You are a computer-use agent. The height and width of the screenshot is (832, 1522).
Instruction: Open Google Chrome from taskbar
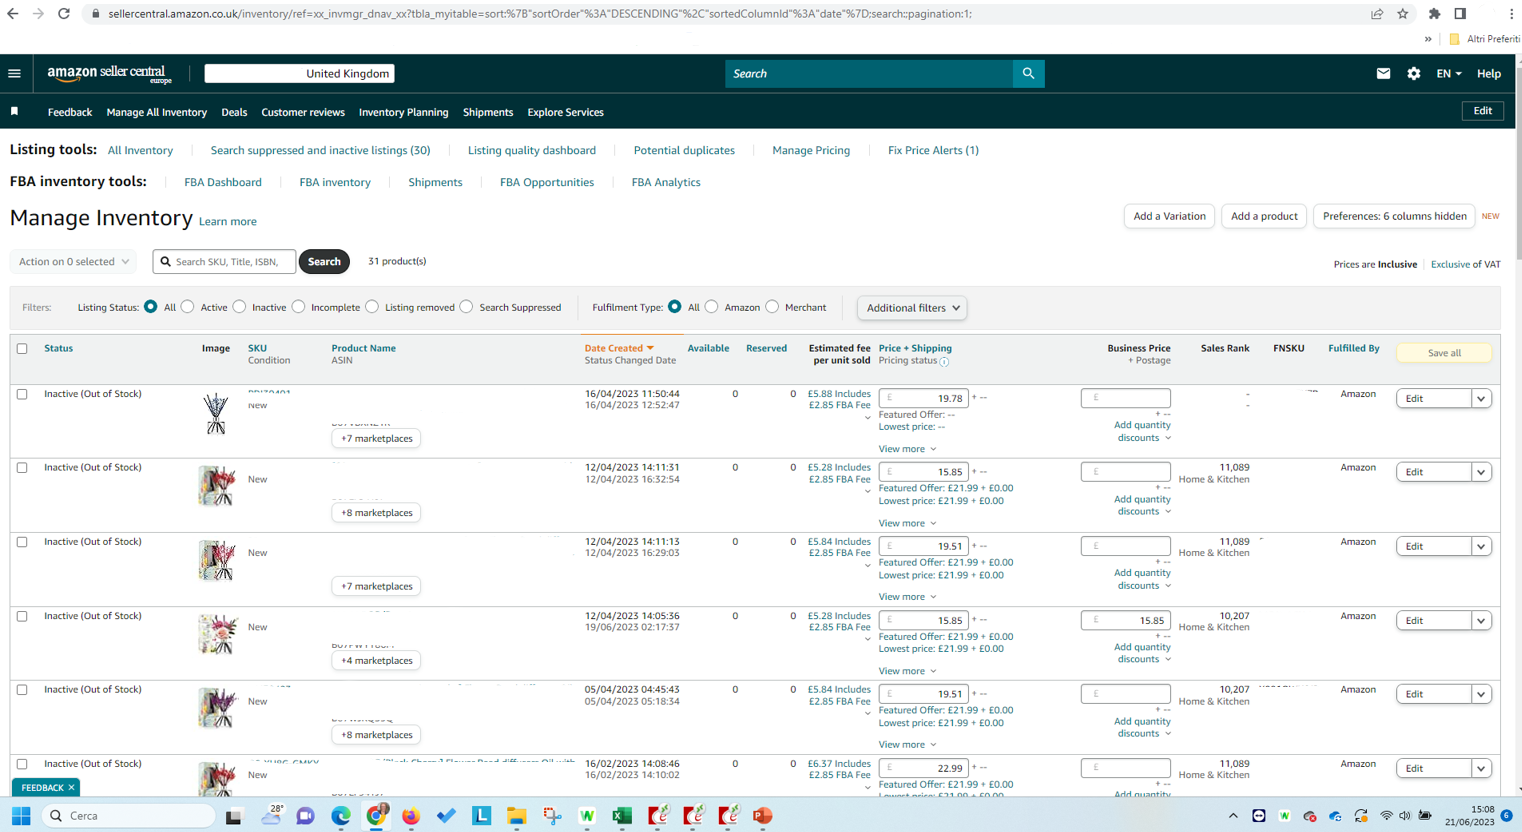377,816
